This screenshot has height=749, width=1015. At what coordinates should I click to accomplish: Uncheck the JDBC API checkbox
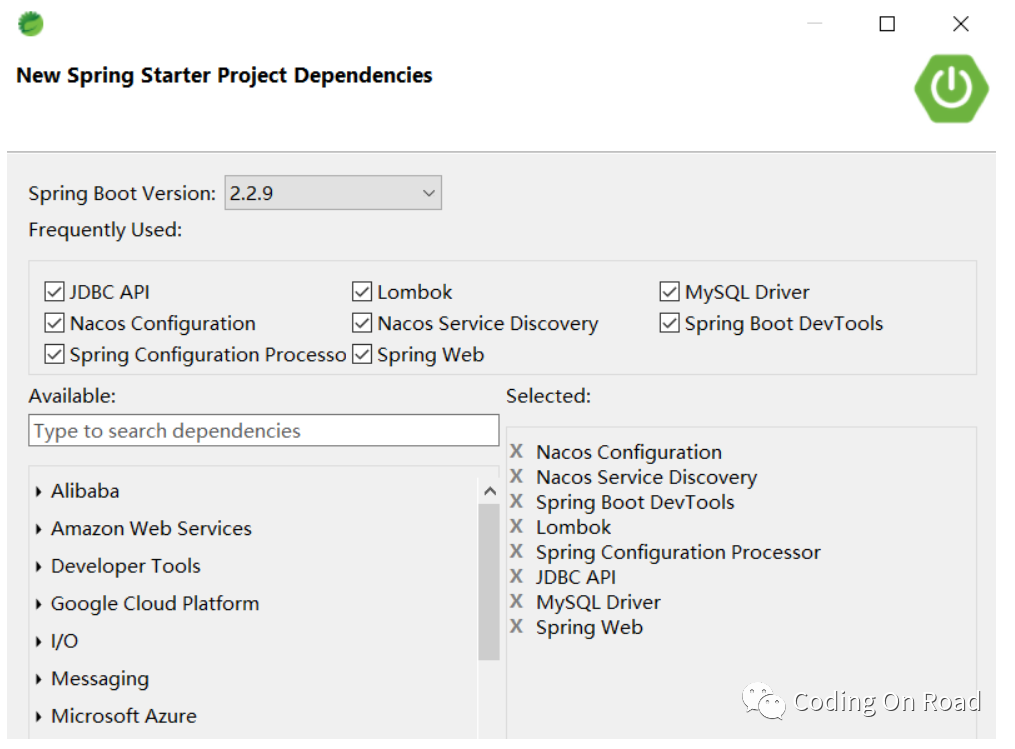coord(54,292)
